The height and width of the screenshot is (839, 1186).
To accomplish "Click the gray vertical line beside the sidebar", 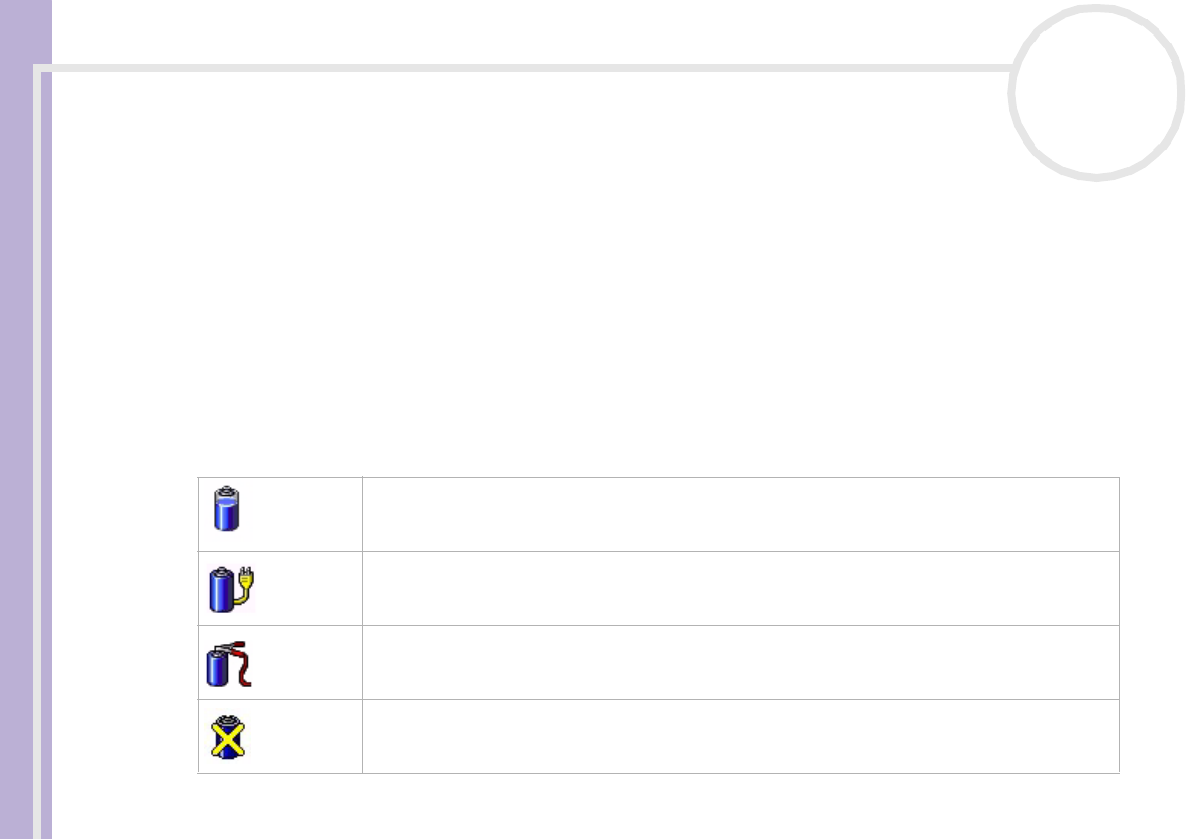I will (37, 454).
